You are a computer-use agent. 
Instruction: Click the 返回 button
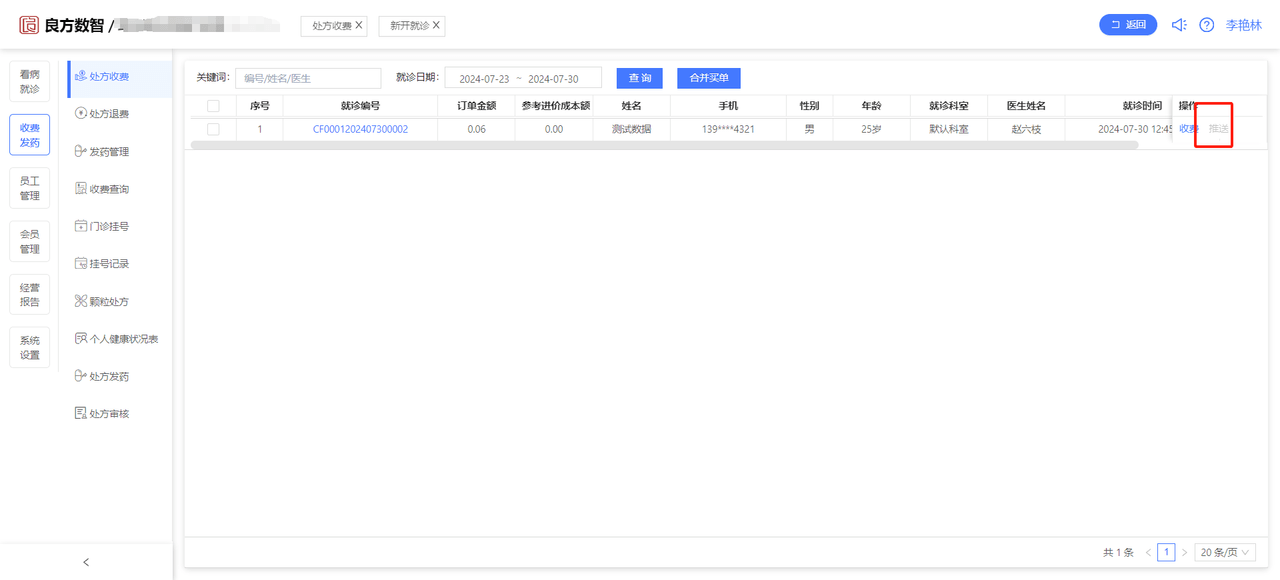pyautogui.click(x=1128, y=25)
